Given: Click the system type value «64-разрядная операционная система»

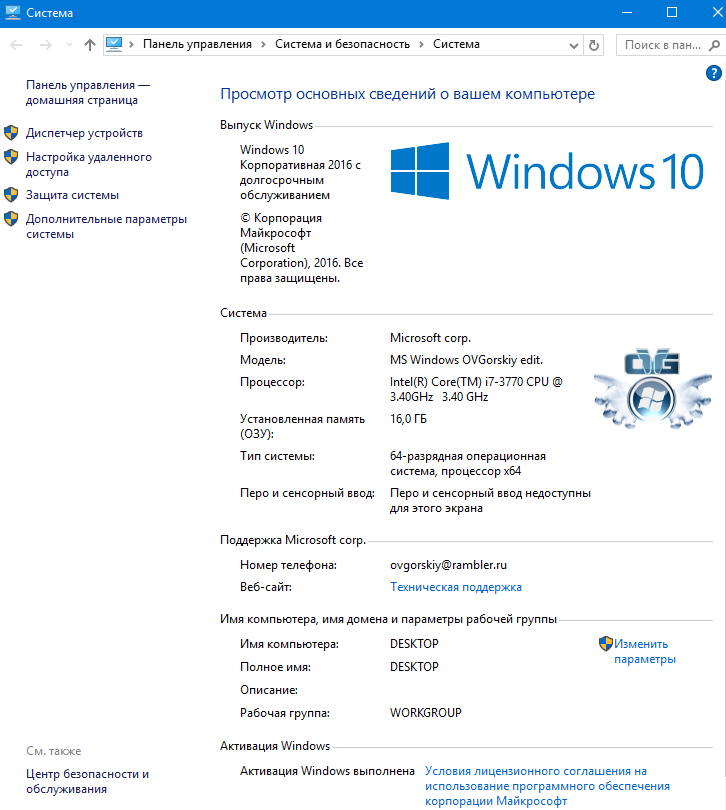Looking at the screenshot, I should coord(468,464).
